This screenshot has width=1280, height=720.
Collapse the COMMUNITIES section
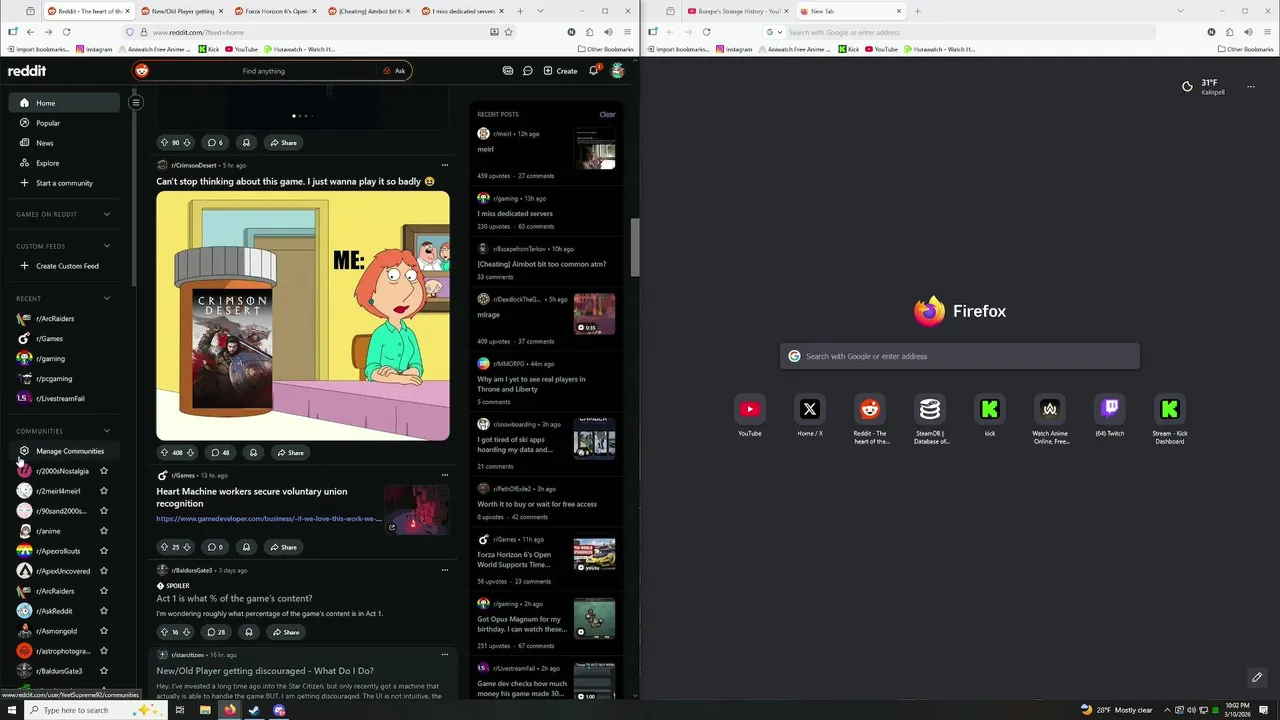click(107, 431)
